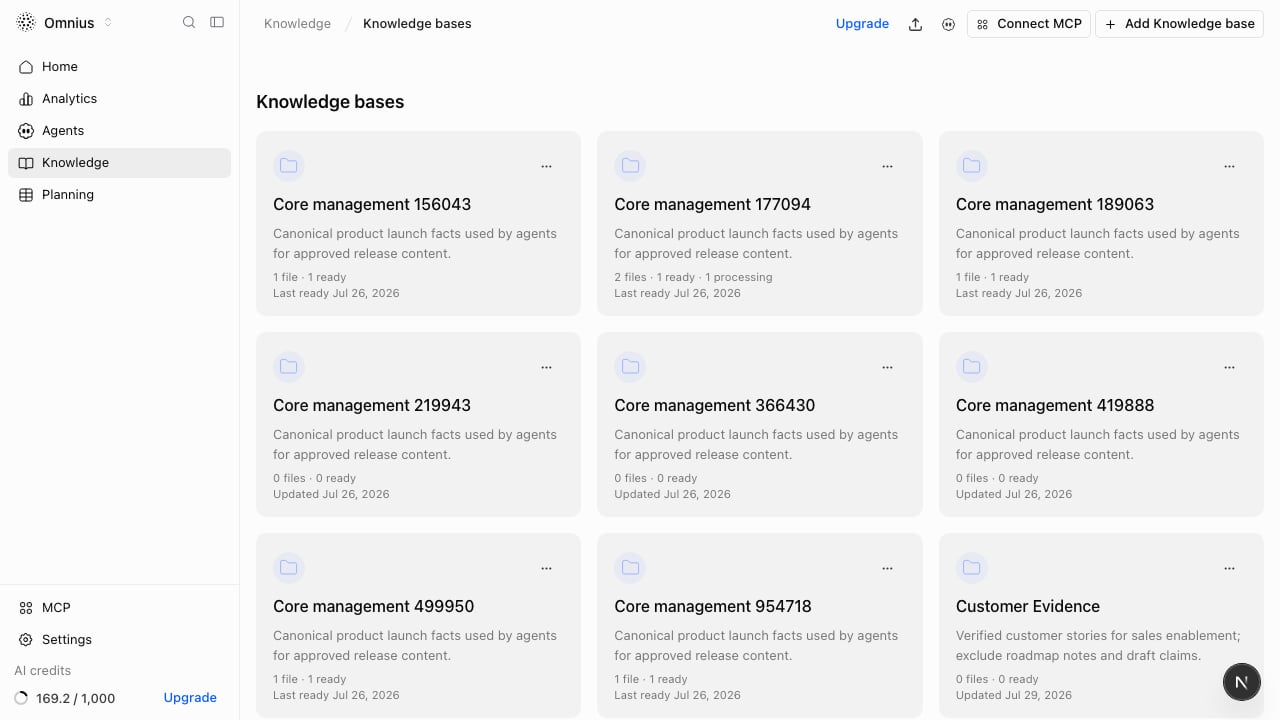The image size is (1280, 720).
Task: Click the Knowledge bases breadcrumb
Action: pos(417,23)
